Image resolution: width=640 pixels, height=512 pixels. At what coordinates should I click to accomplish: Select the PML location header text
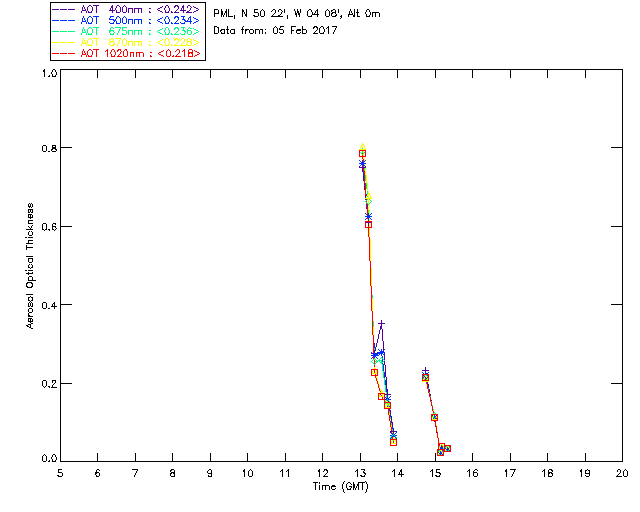[297, 14]
